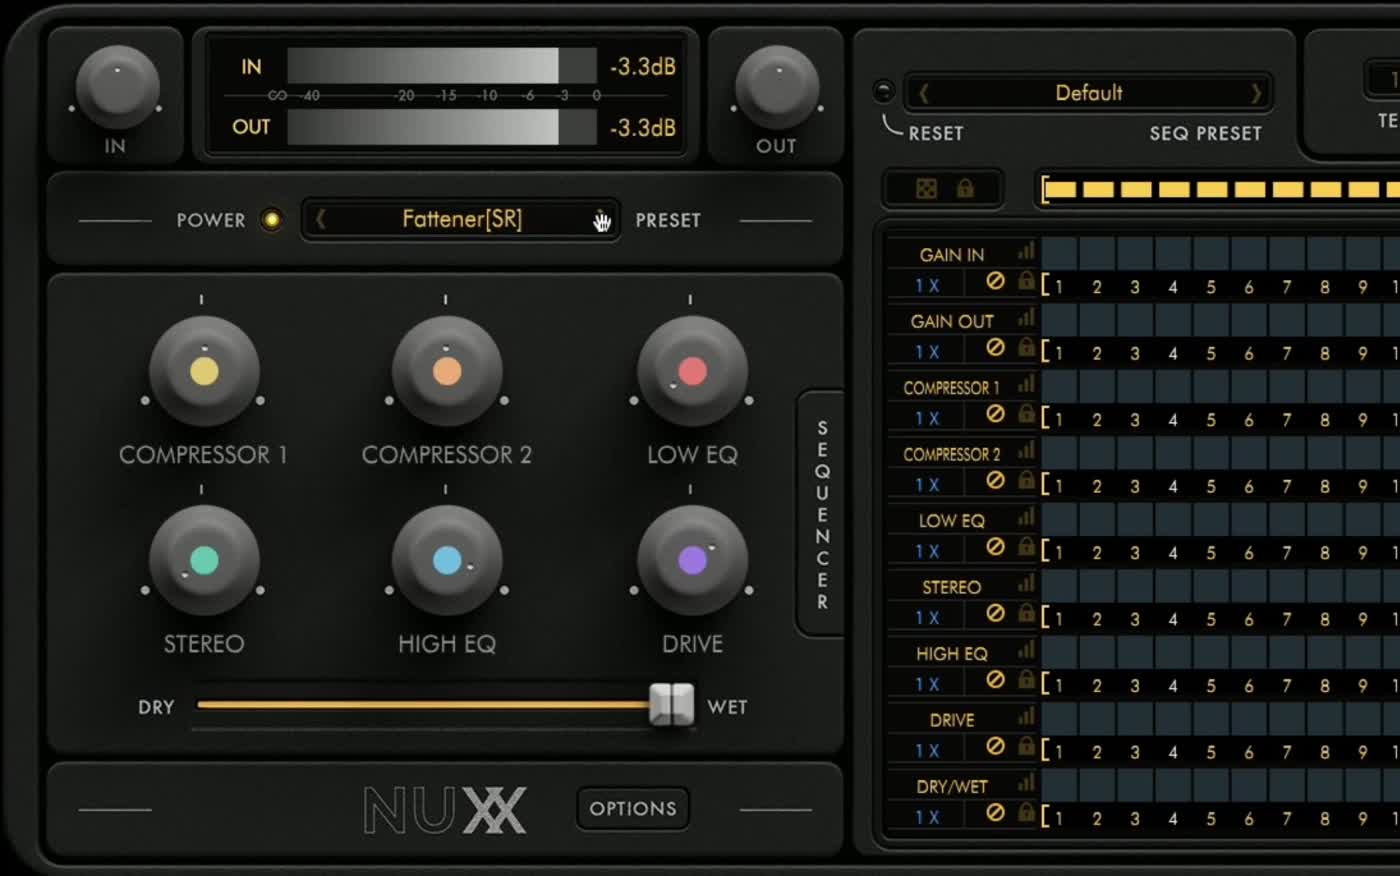Open the 1X rate selector under GAIN IN
Screen dimensions: 1400x876
(928, 286)
